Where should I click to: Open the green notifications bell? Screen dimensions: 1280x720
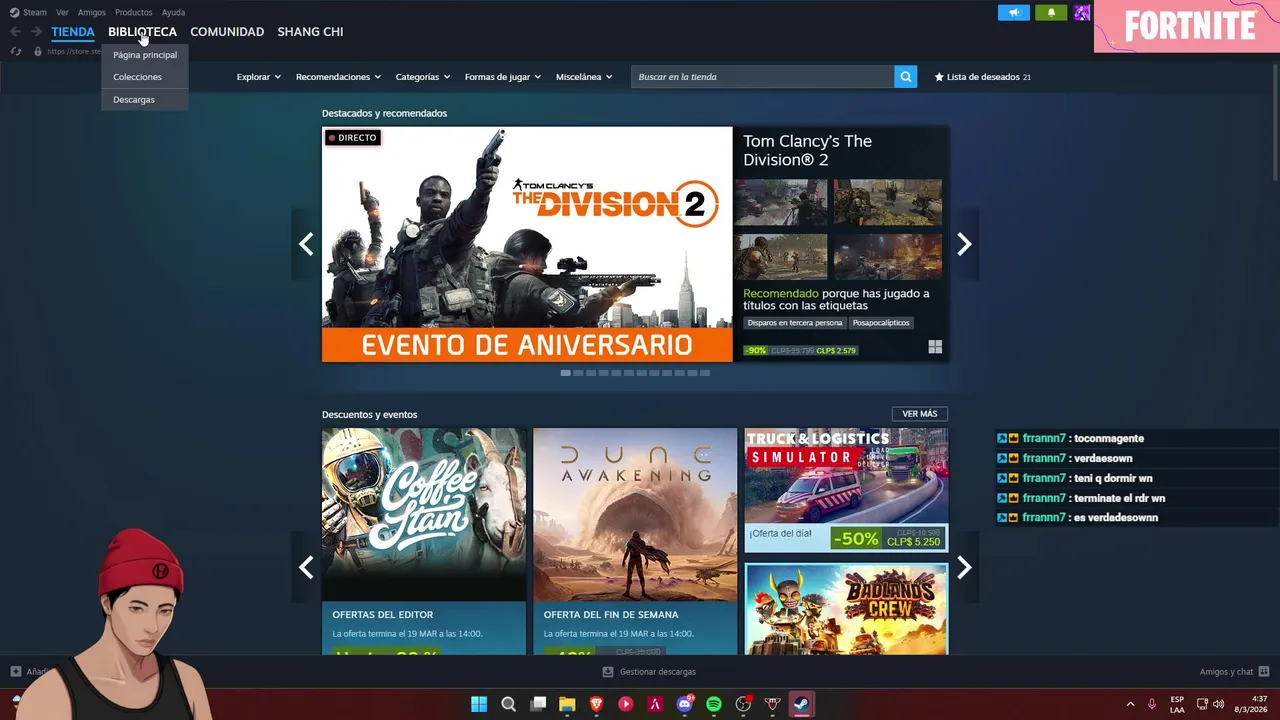pos(1051,13)
